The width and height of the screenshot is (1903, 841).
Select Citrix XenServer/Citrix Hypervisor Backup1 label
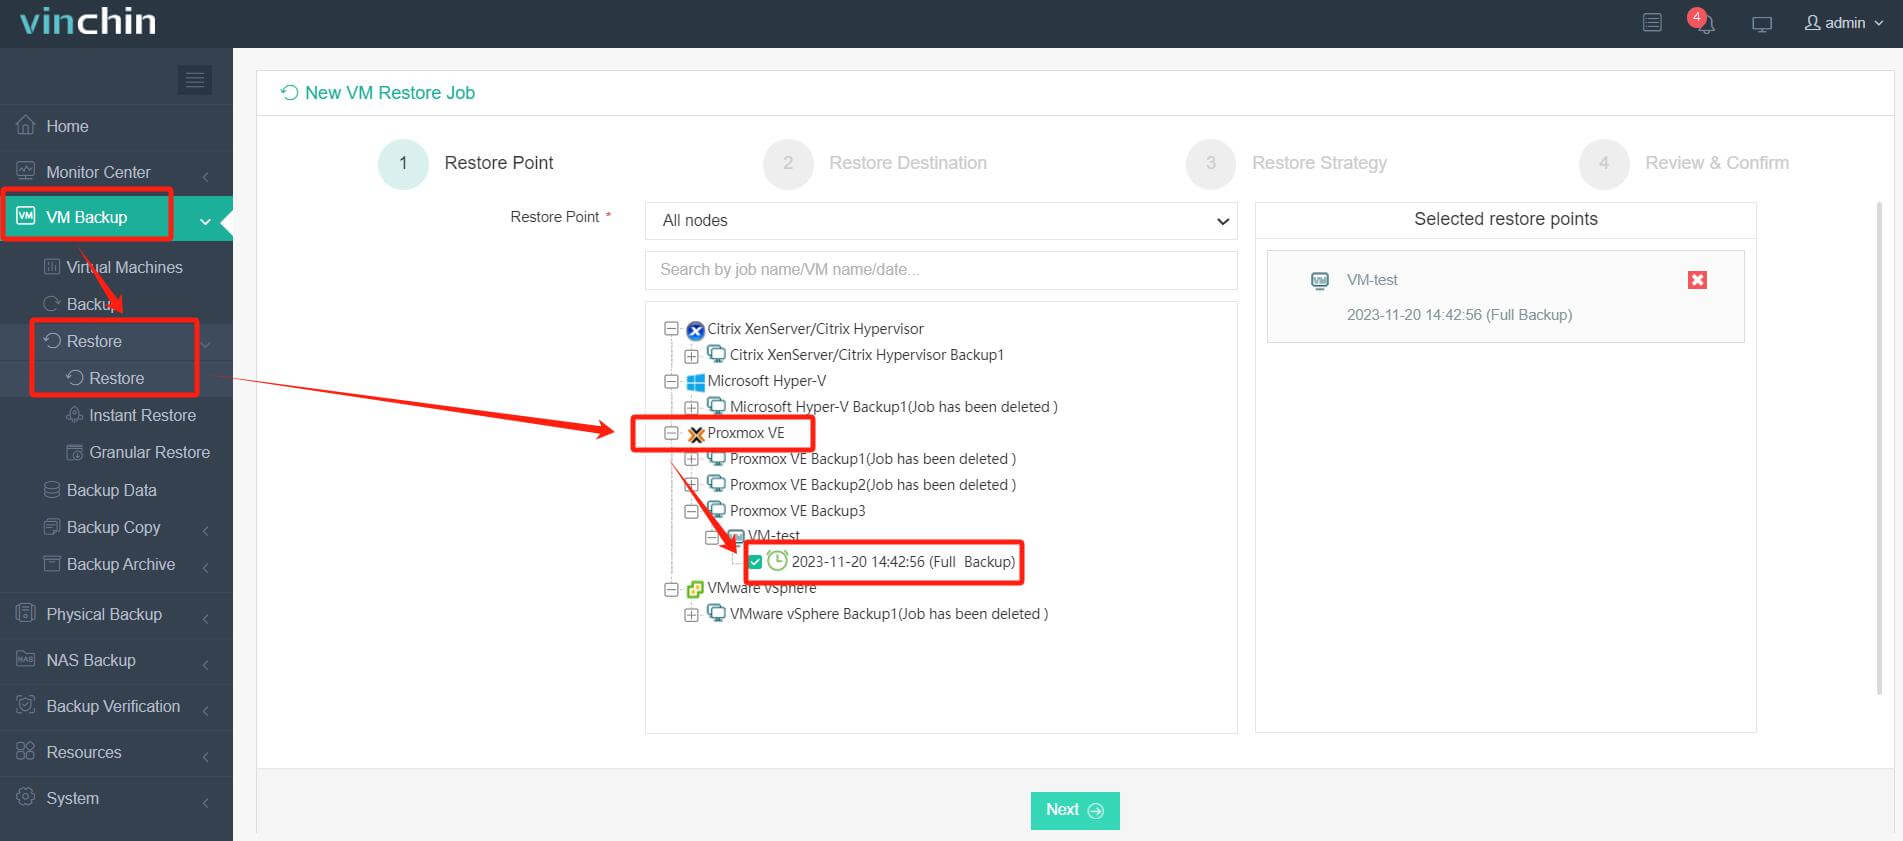866,355
